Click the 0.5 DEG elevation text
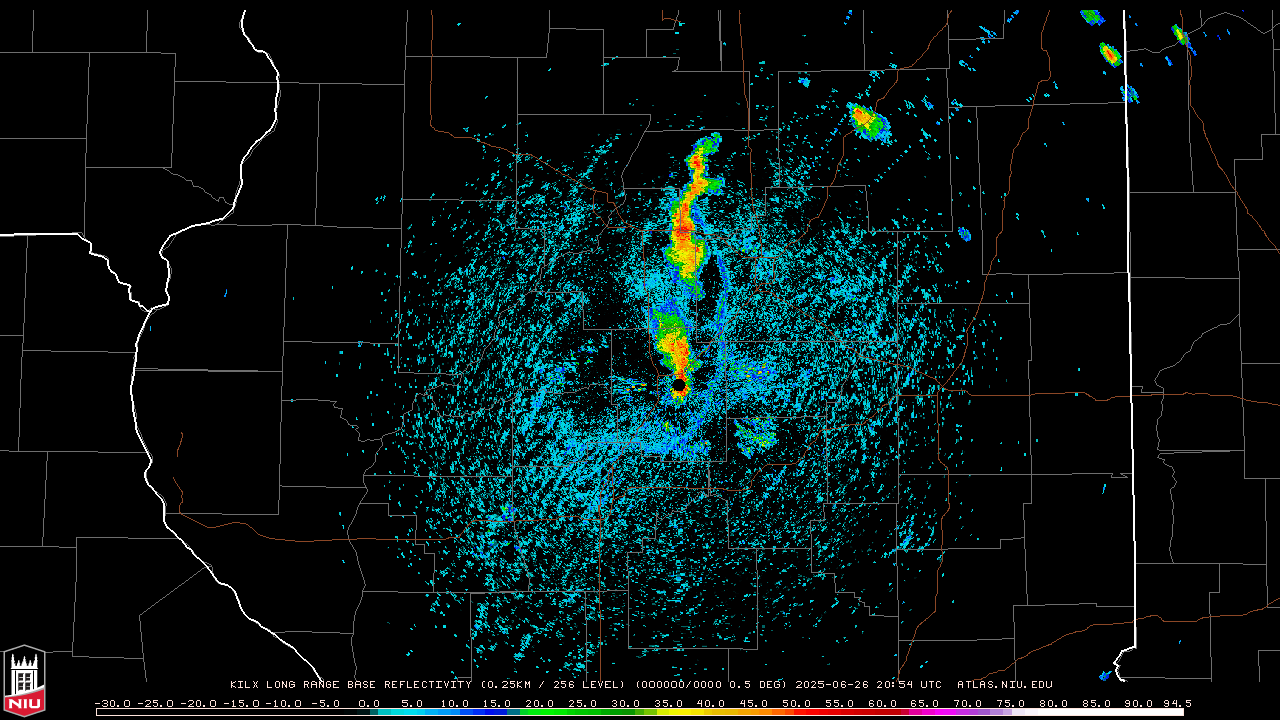 759,685
